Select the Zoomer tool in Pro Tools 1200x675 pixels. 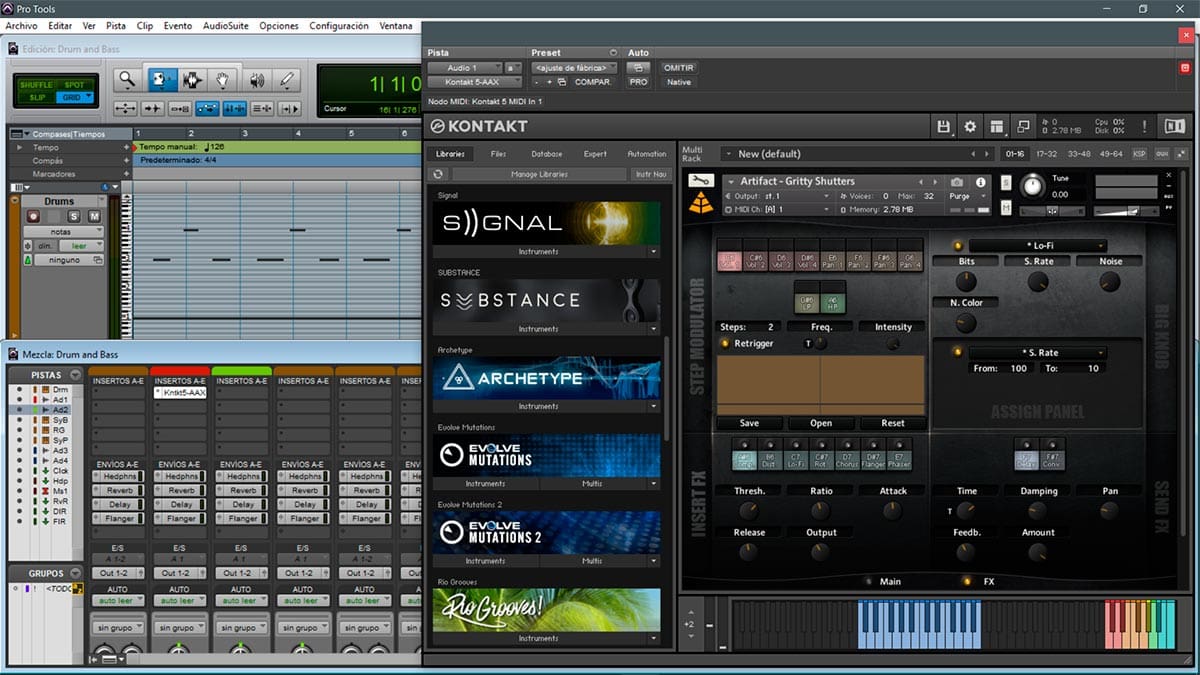click(127, 80)
